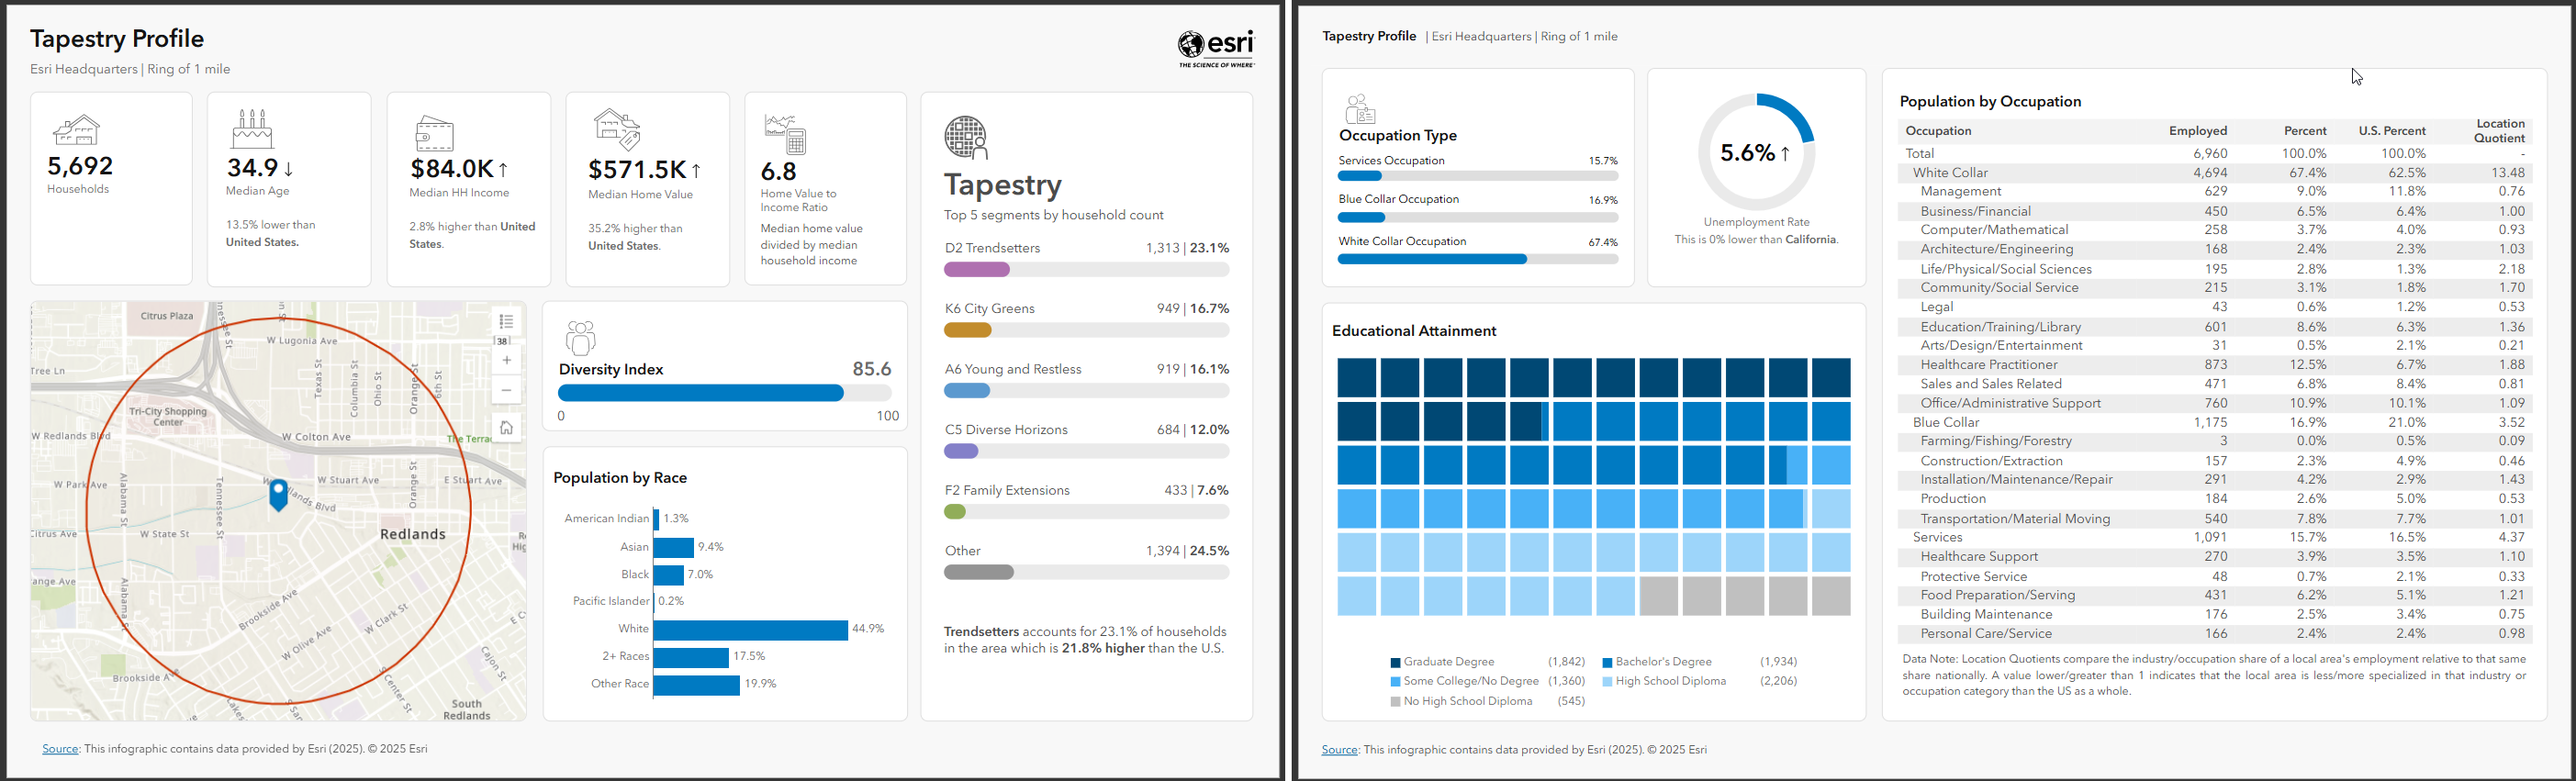2576x781 pixels.
Task: Click the Median HH Income up arrow
Action: (x=503, y=170)
